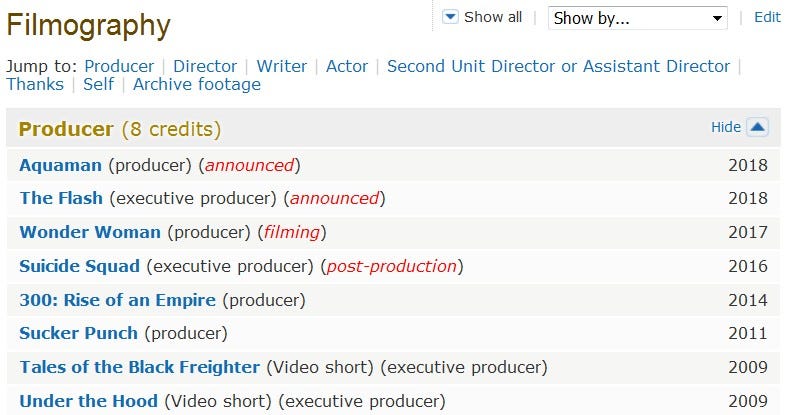
Task: Open 300: Rise of an Empire link
Action: pos(117,300)
